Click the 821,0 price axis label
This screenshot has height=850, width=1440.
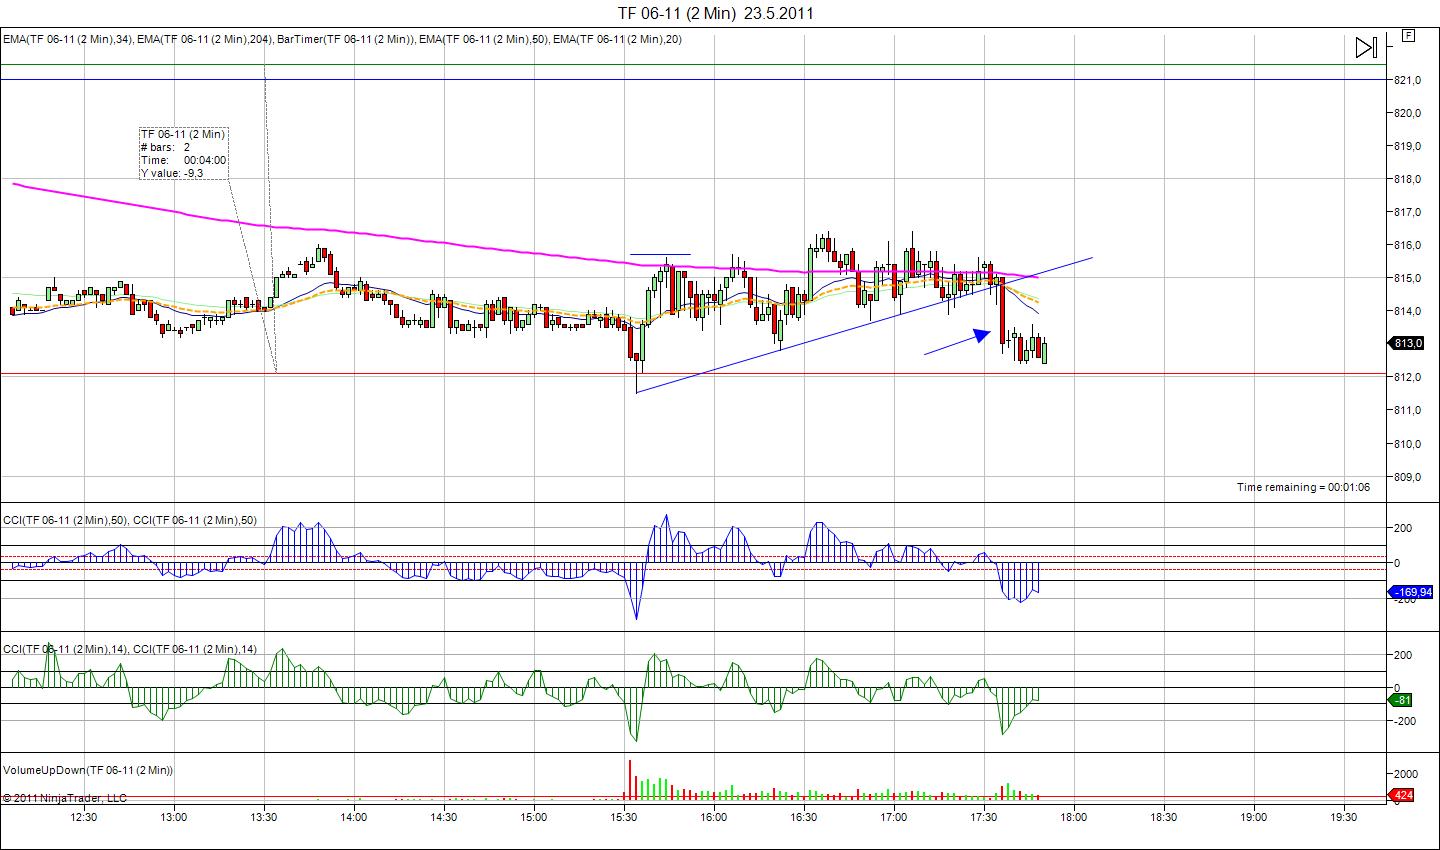click(1407, 80)
